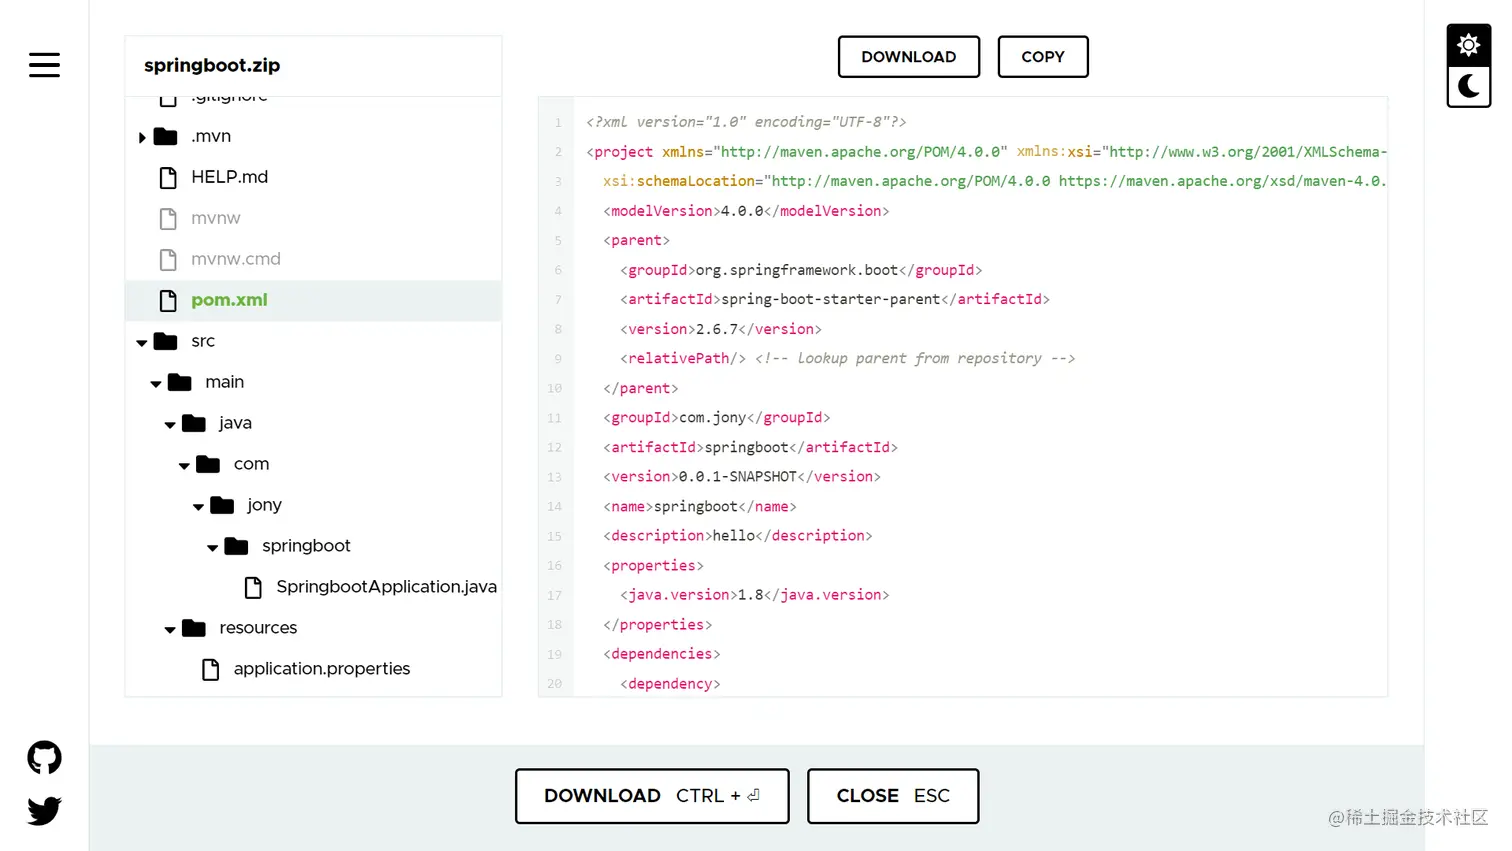Screen dimensions: 1512x851
Task: Collapse the springboot folder arrow
Action: point(212,548)
